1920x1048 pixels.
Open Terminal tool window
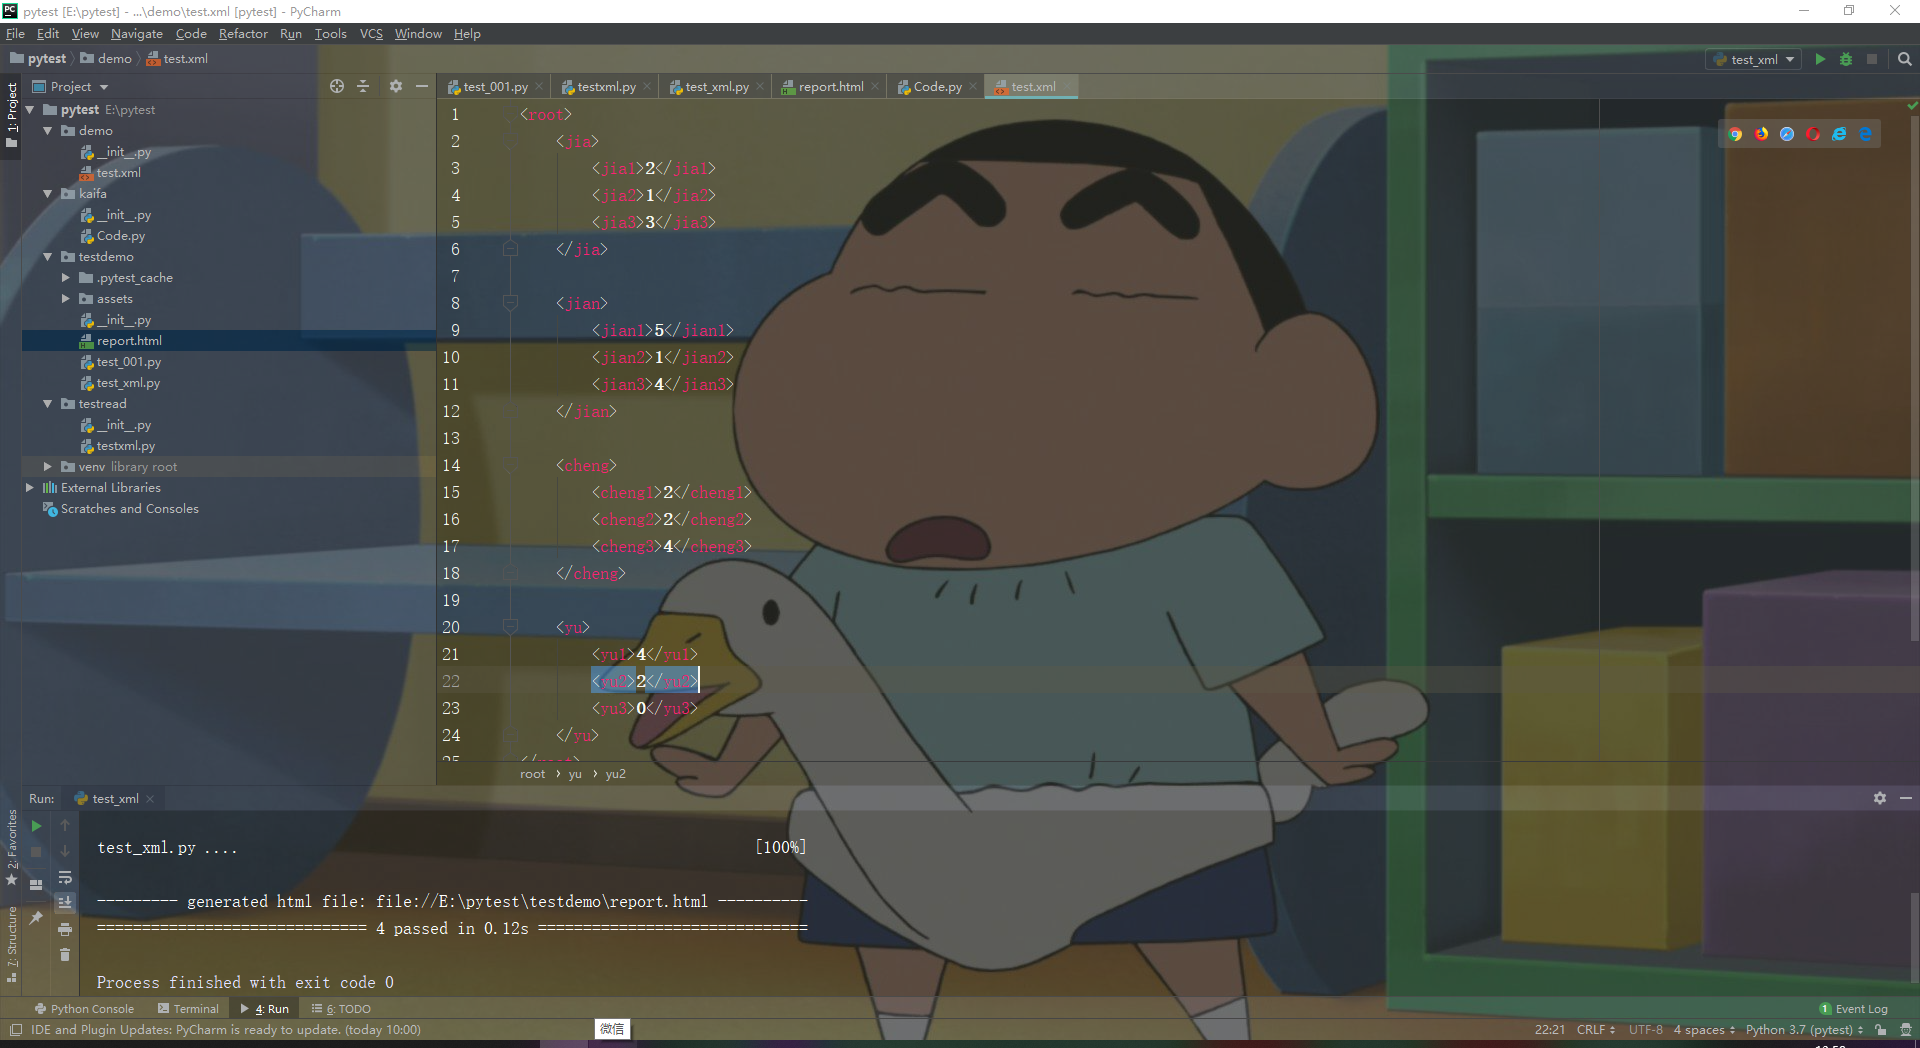[x=188, y=1009]
